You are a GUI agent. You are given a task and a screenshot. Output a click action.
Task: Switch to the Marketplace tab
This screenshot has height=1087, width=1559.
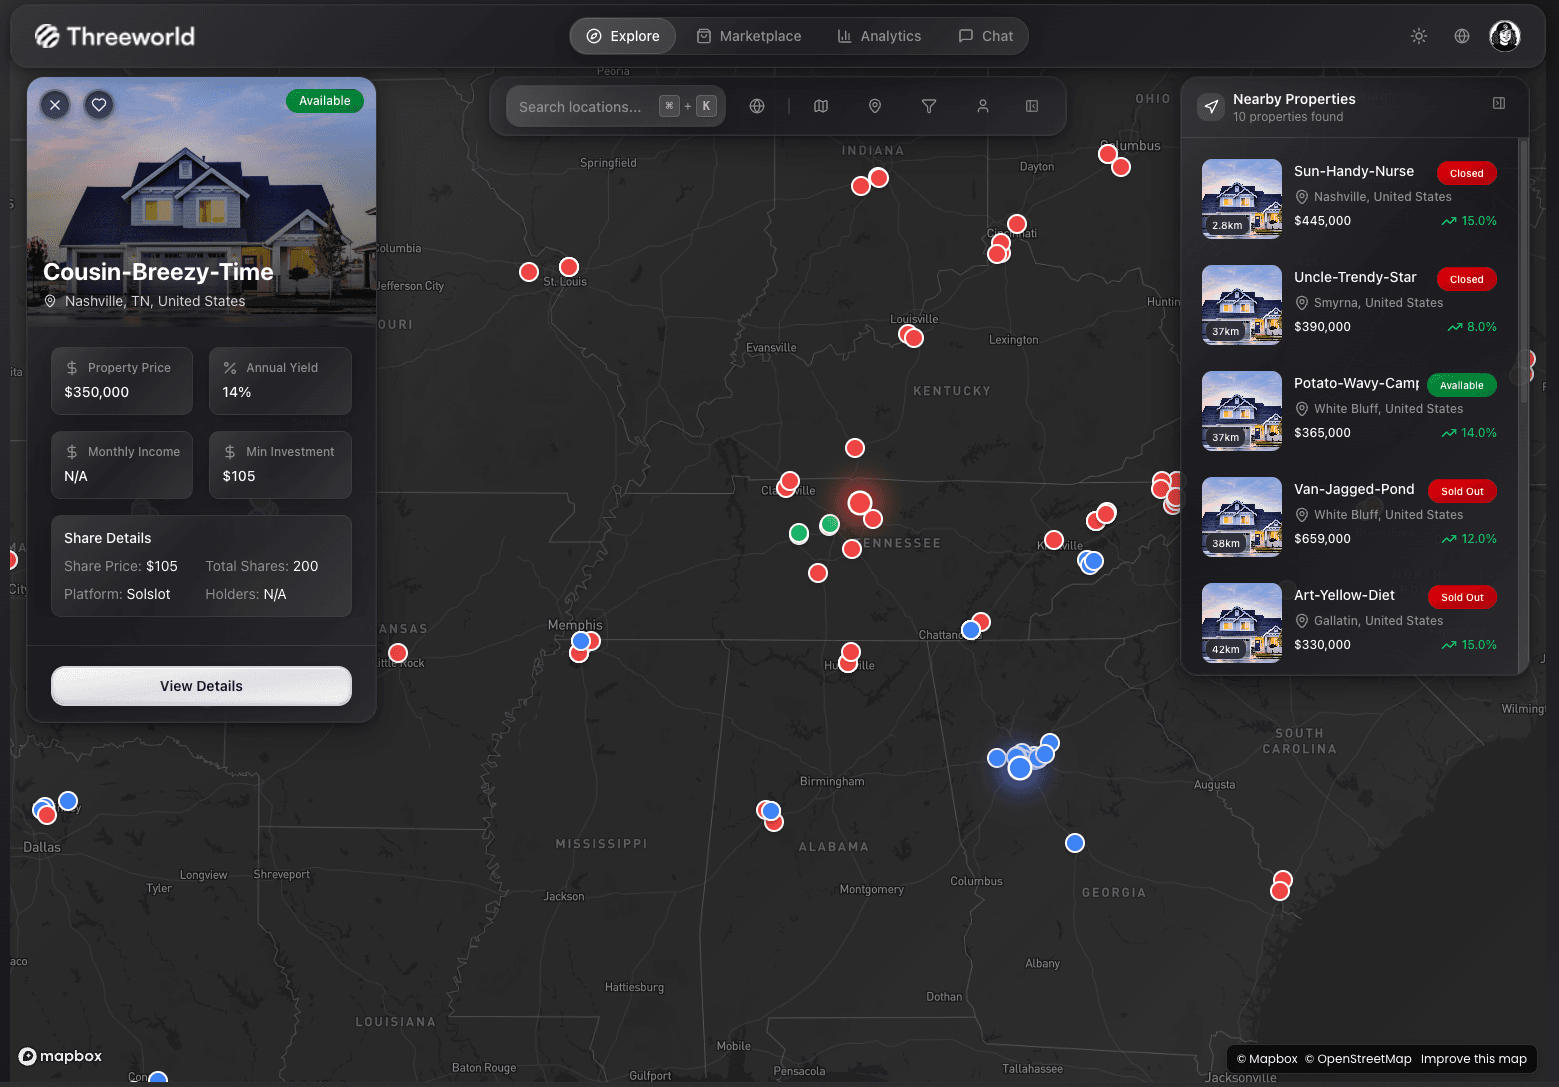click(x=749, y=35)
